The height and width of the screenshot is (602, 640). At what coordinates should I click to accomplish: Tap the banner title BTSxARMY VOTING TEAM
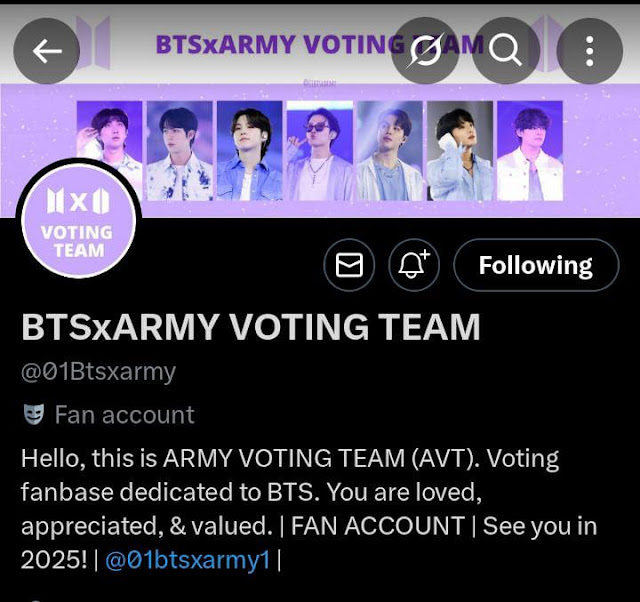(x=320, y=44)
